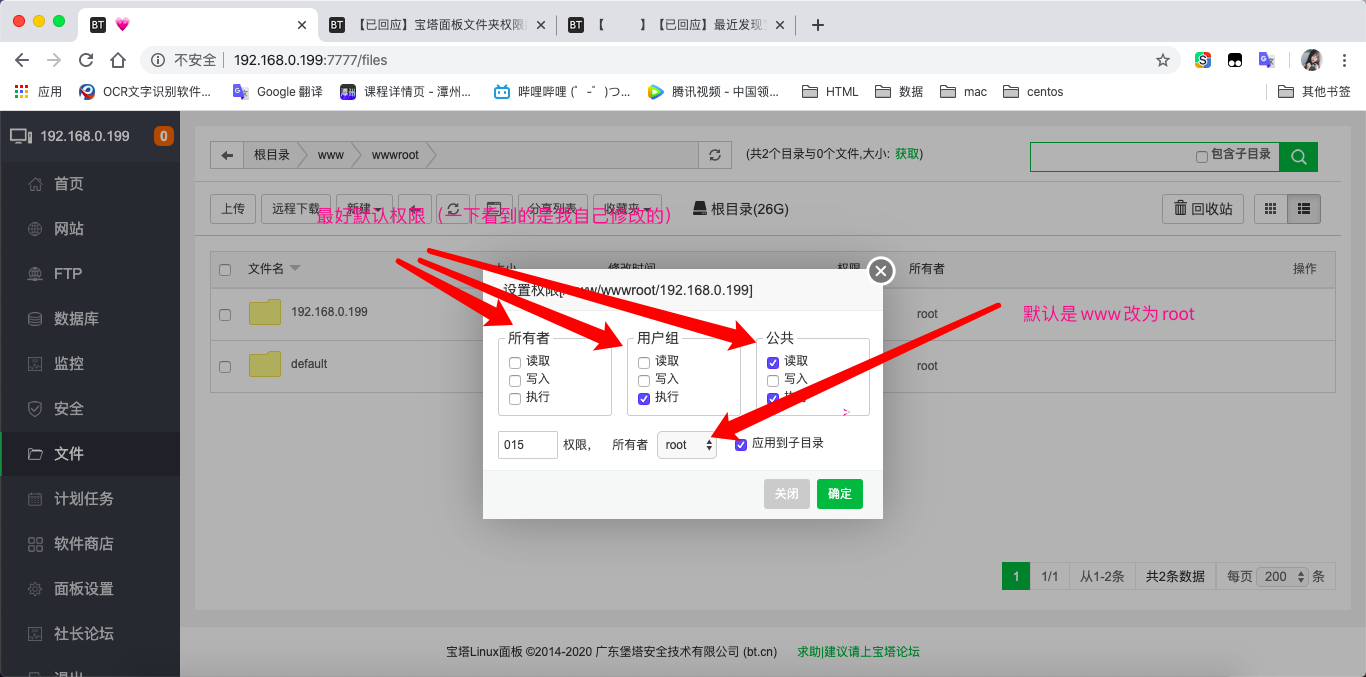The height and width of the screenshot is (677, 1366).
Task: Open the 所有者 root owner dropdown
Action: 687,445
